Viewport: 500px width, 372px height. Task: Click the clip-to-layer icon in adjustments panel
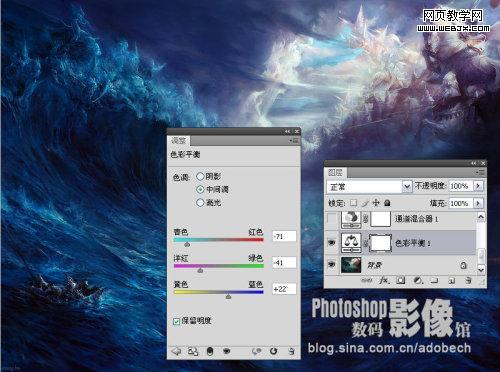point(210,351)
